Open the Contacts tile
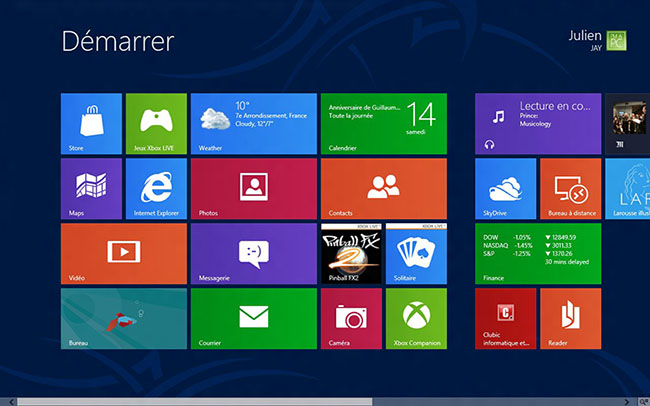The width and height of the screenshot is (650, 406). pyautogui.click(x=384, y=189)
